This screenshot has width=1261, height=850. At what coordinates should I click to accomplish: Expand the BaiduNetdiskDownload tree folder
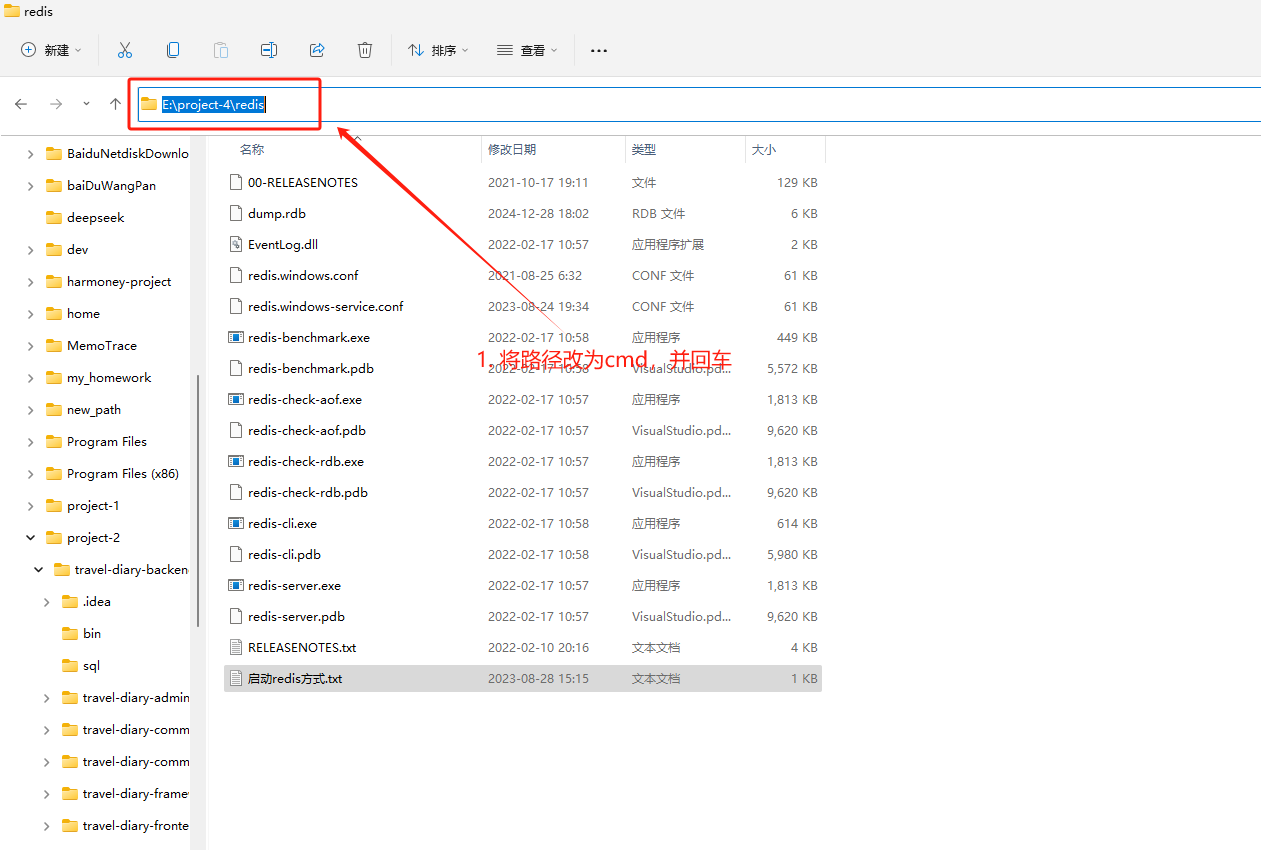pyautogui.click(x=31, y=153)
